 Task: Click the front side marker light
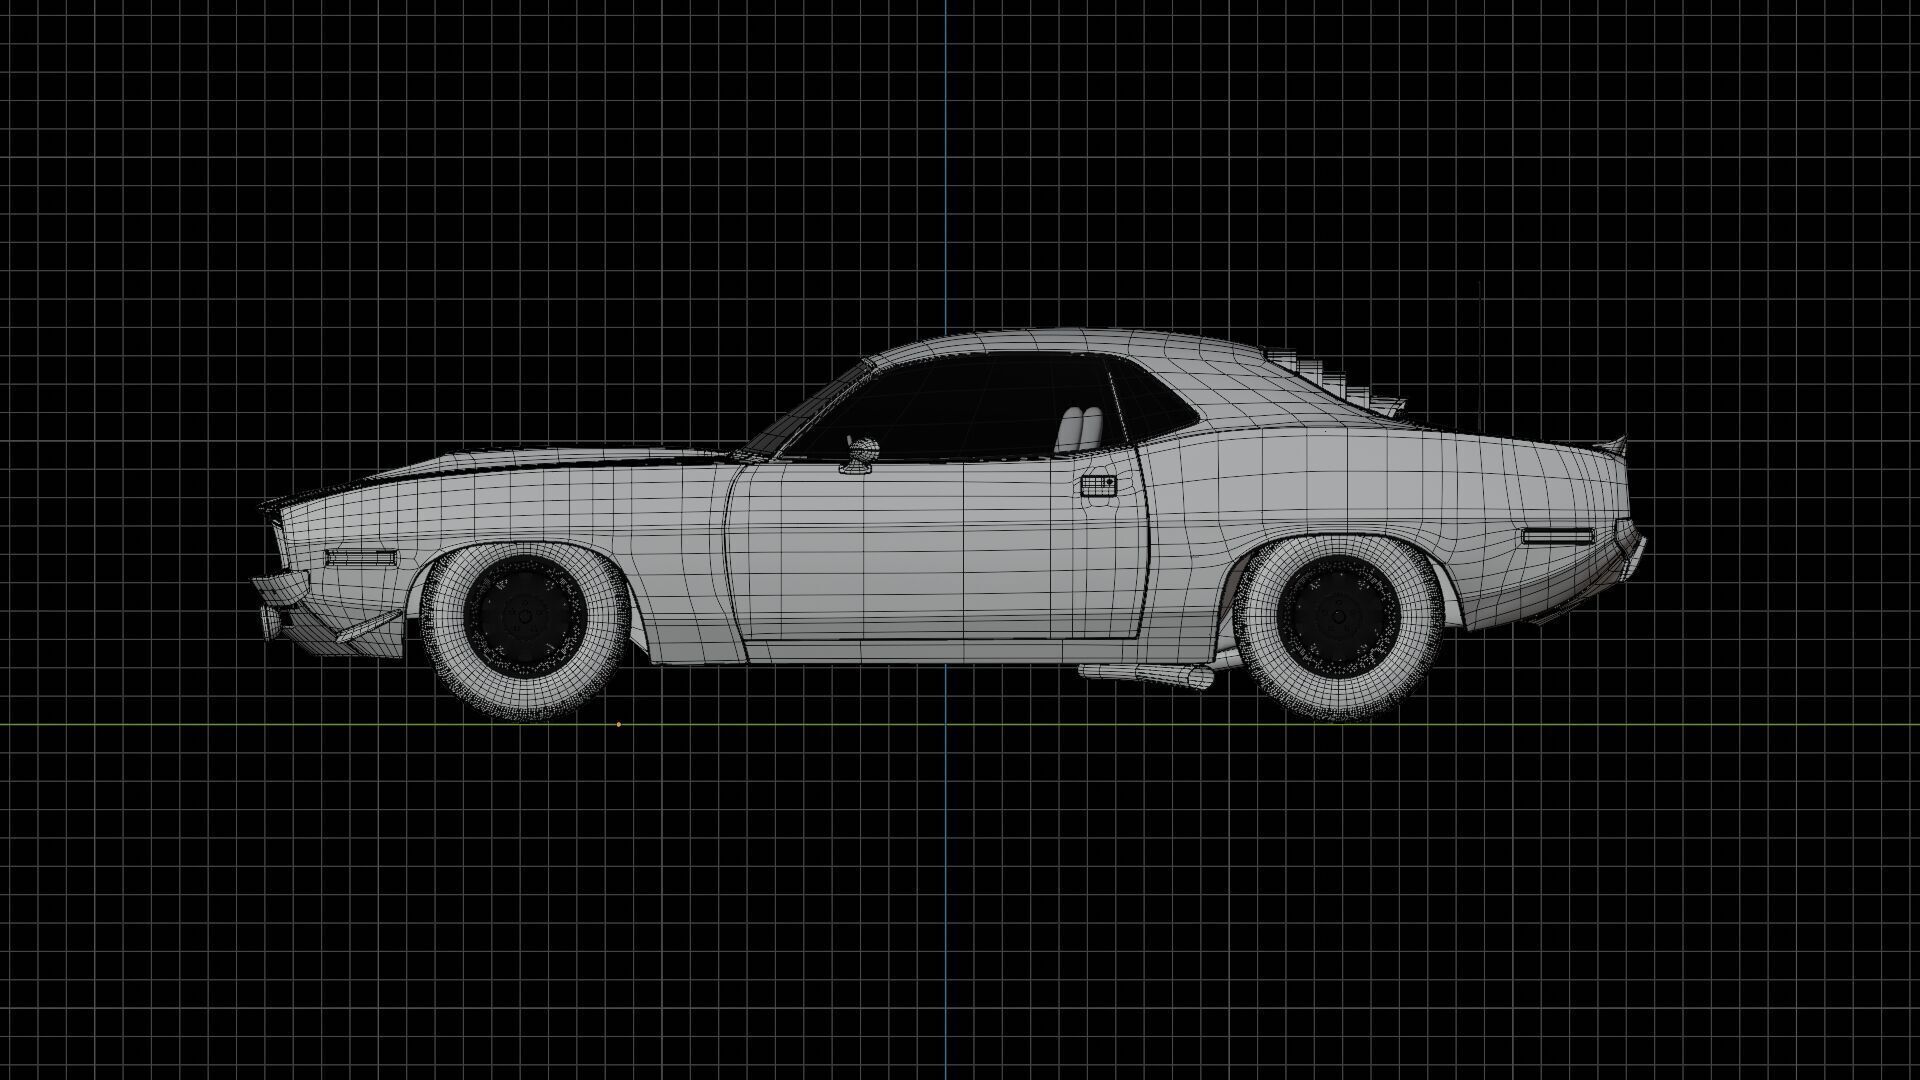[361, 557]
